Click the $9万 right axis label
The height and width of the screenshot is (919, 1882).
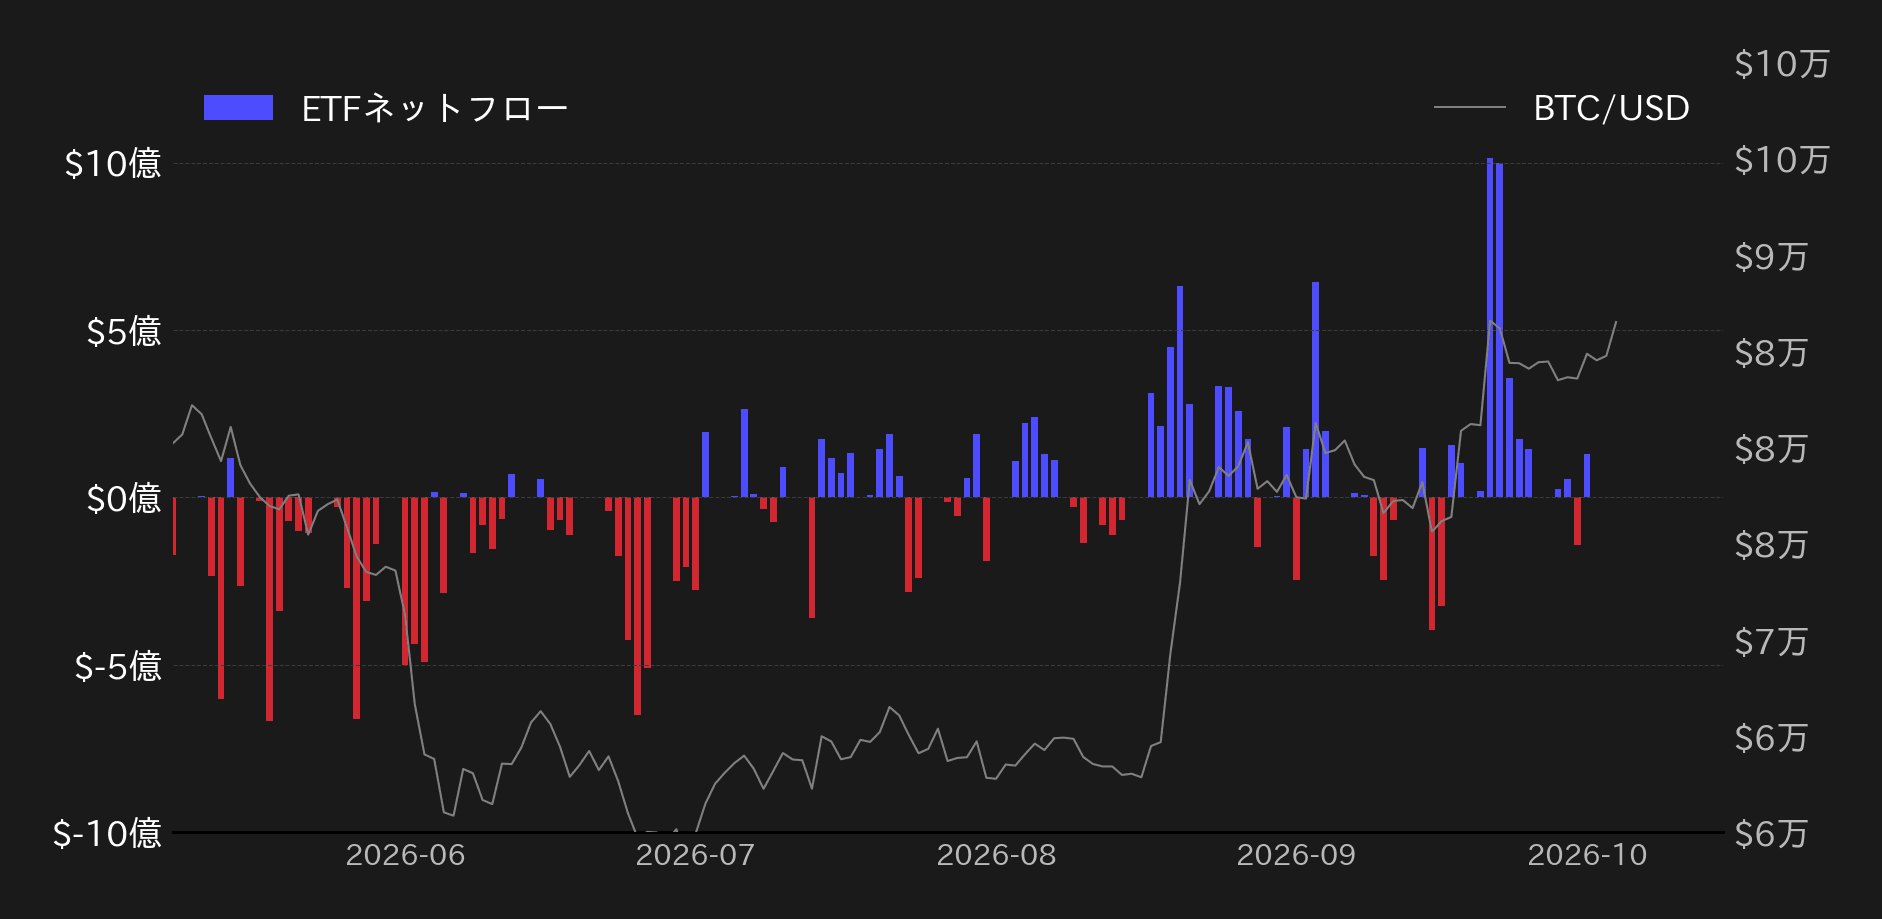[x=1771, y=257]
